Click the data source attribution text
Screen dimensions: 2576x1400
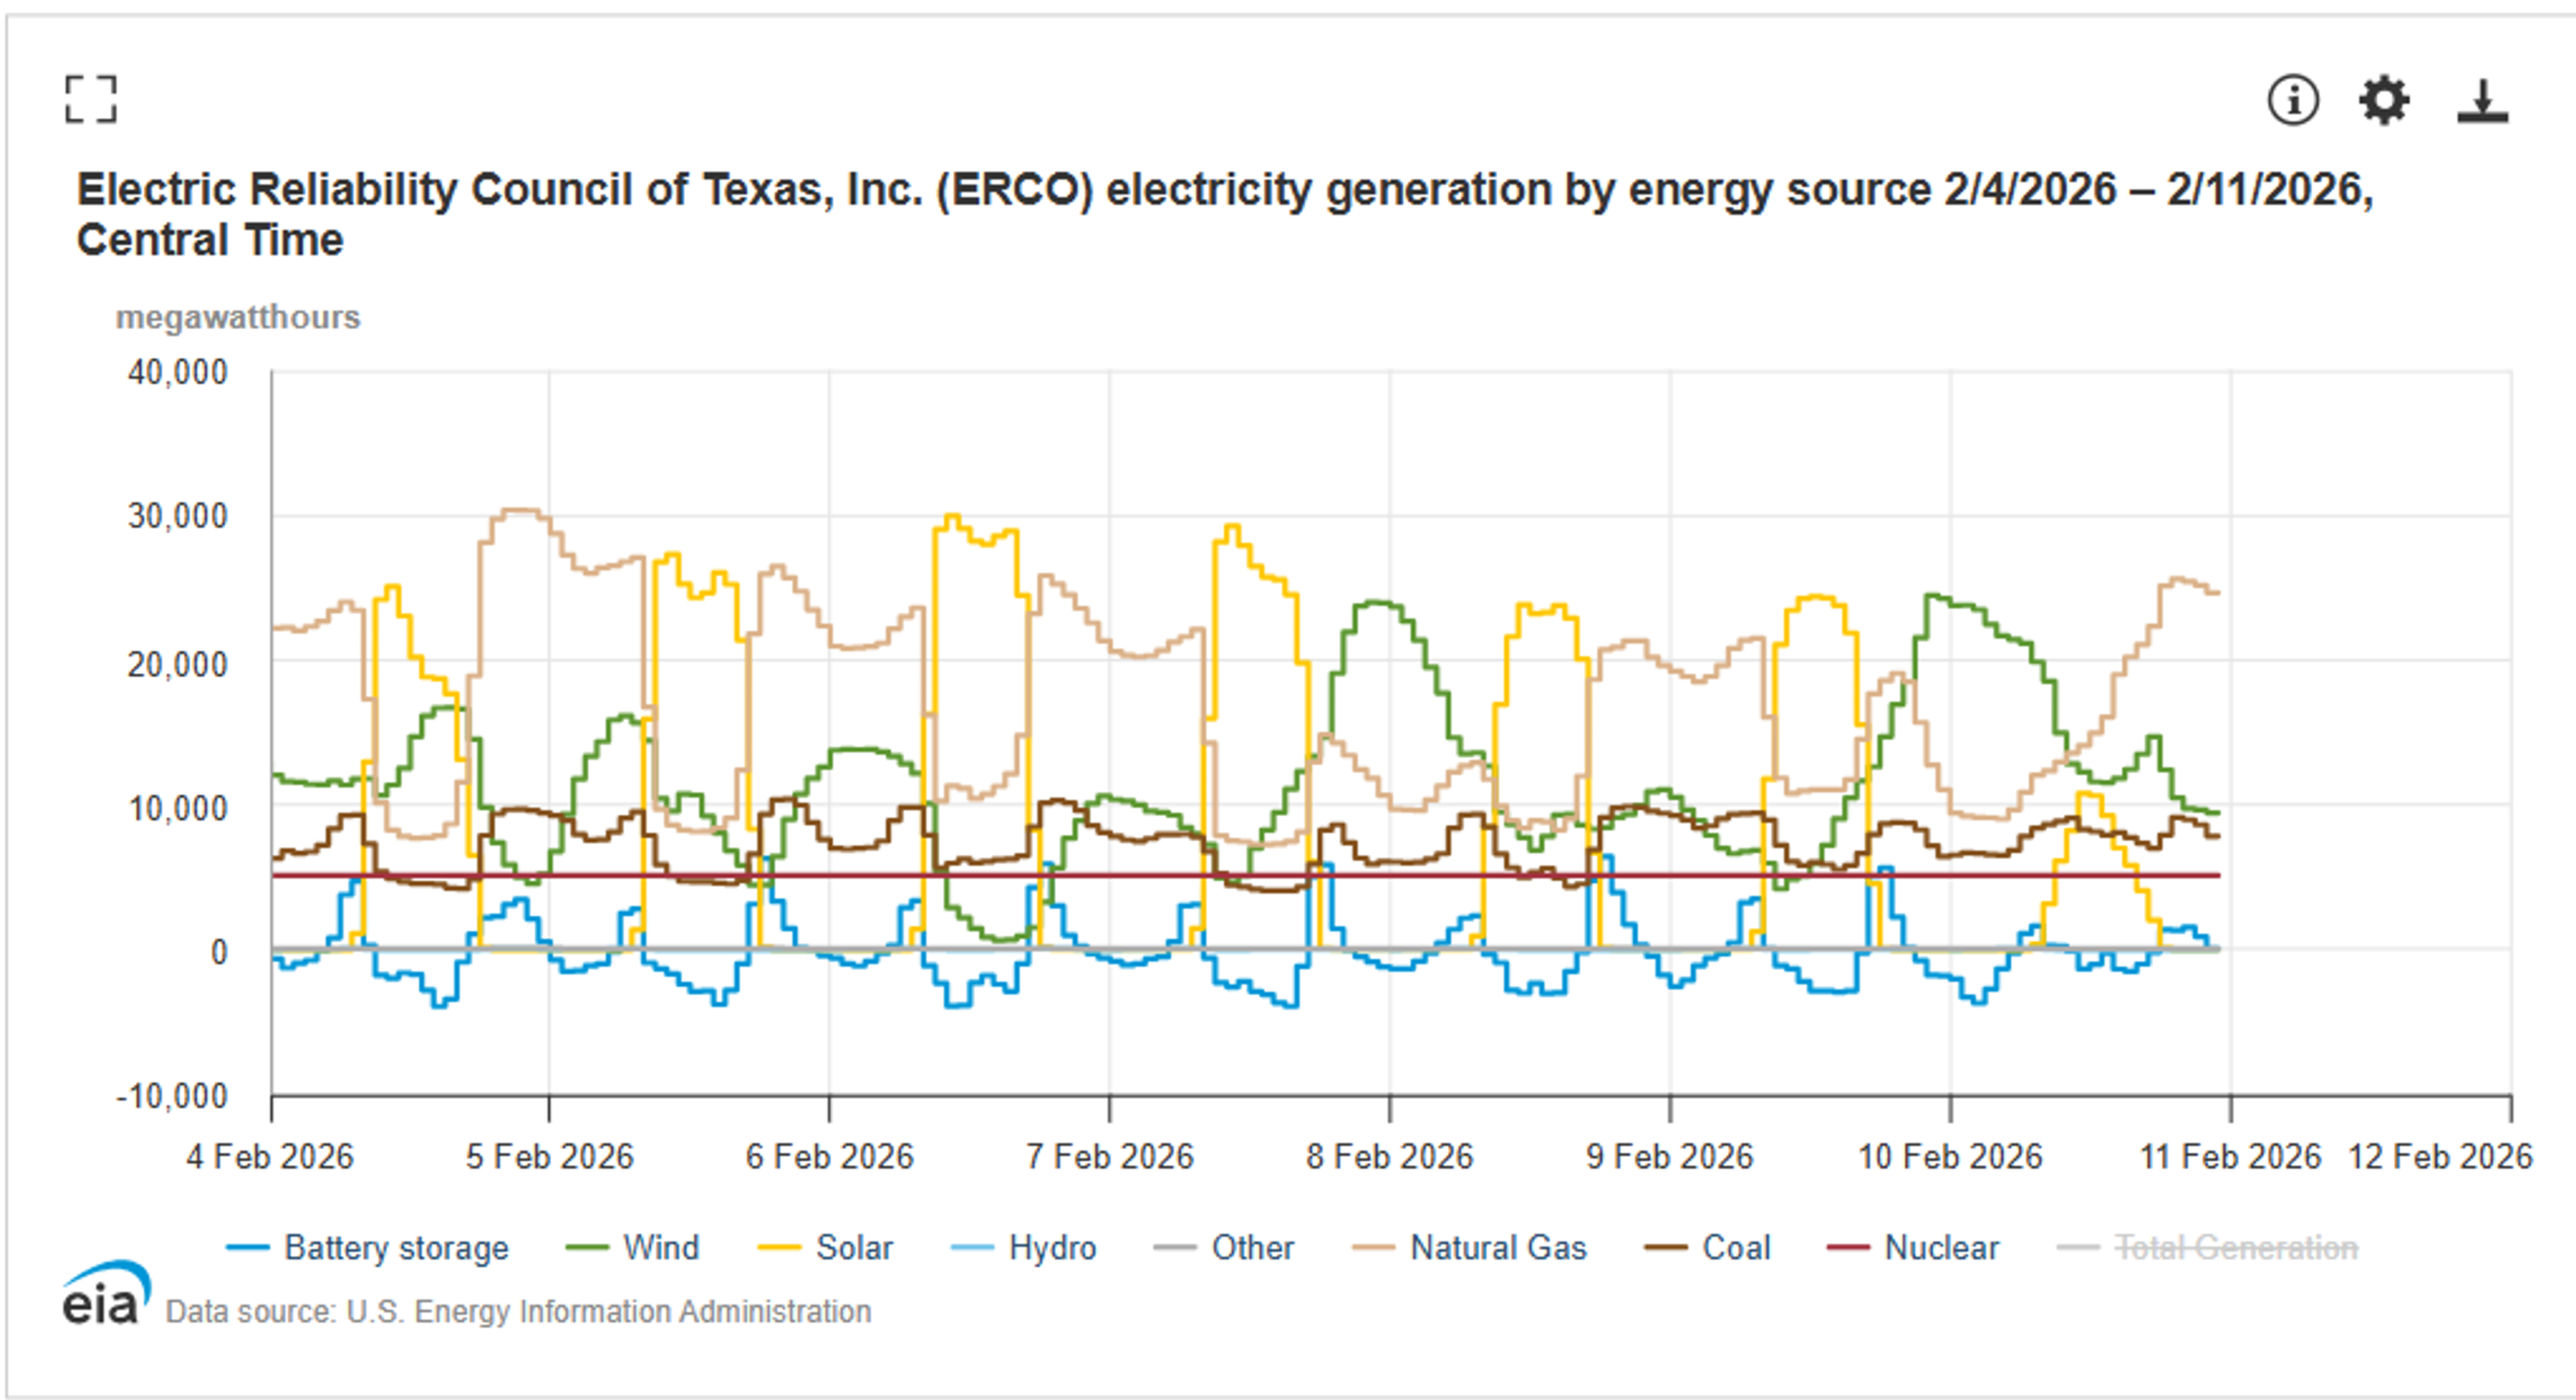[518, 1311]
